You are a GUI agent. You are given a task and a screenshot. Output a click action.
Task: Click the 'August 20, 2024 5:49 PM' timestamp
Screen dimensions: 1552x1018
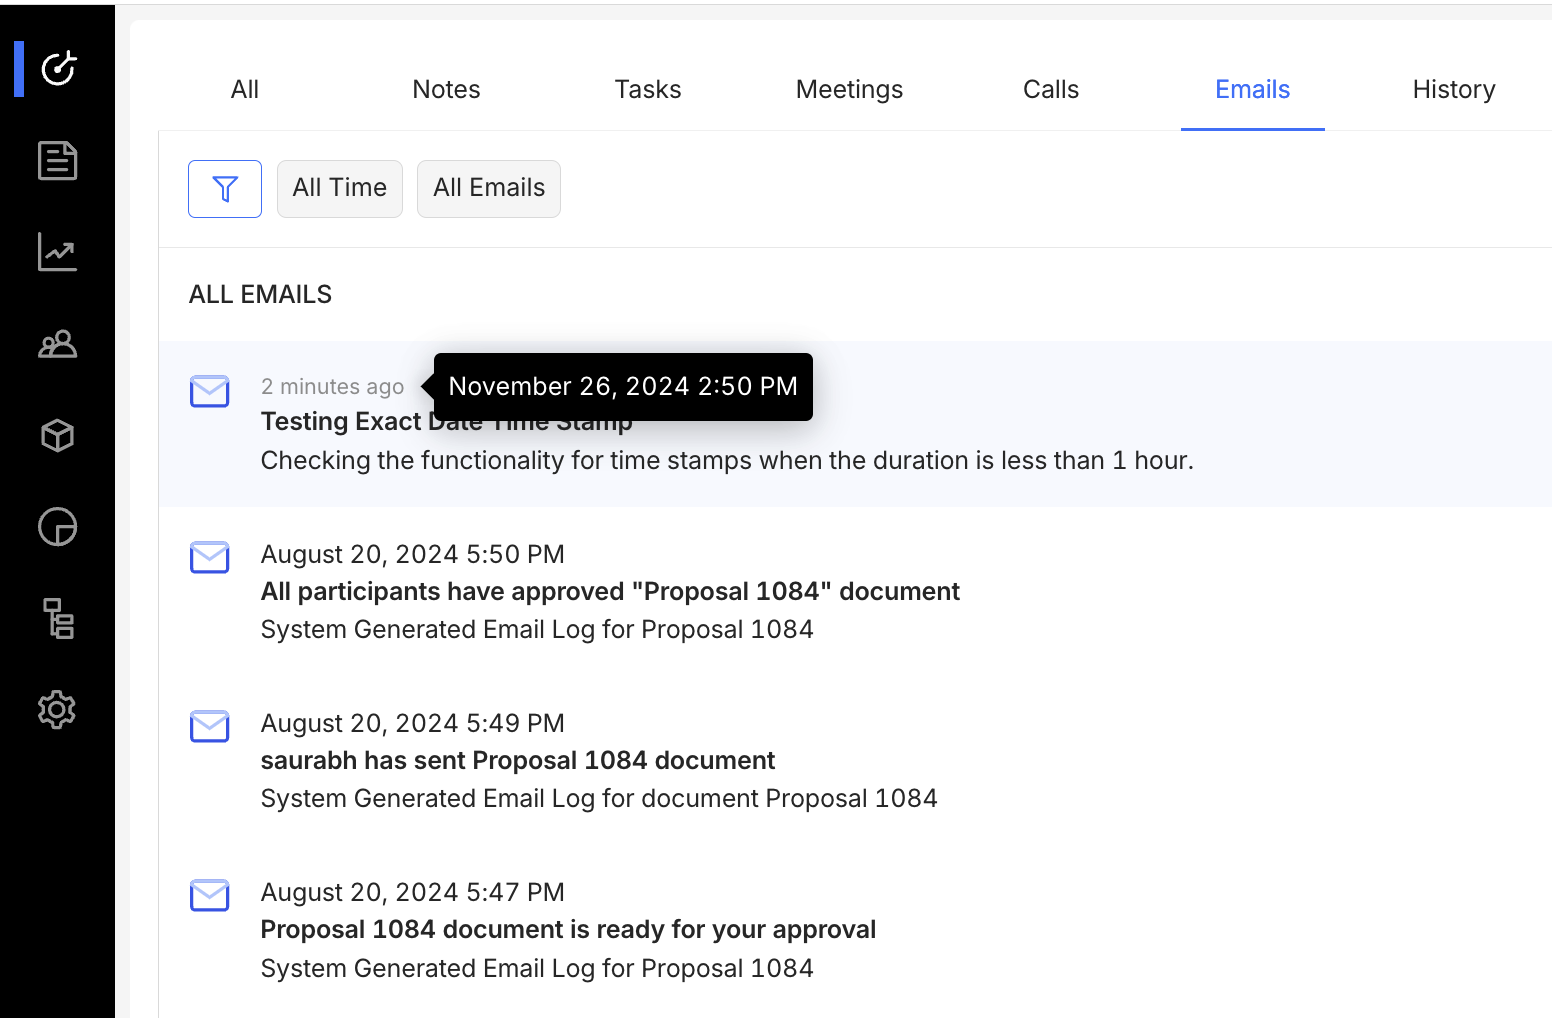coord(413,724)
